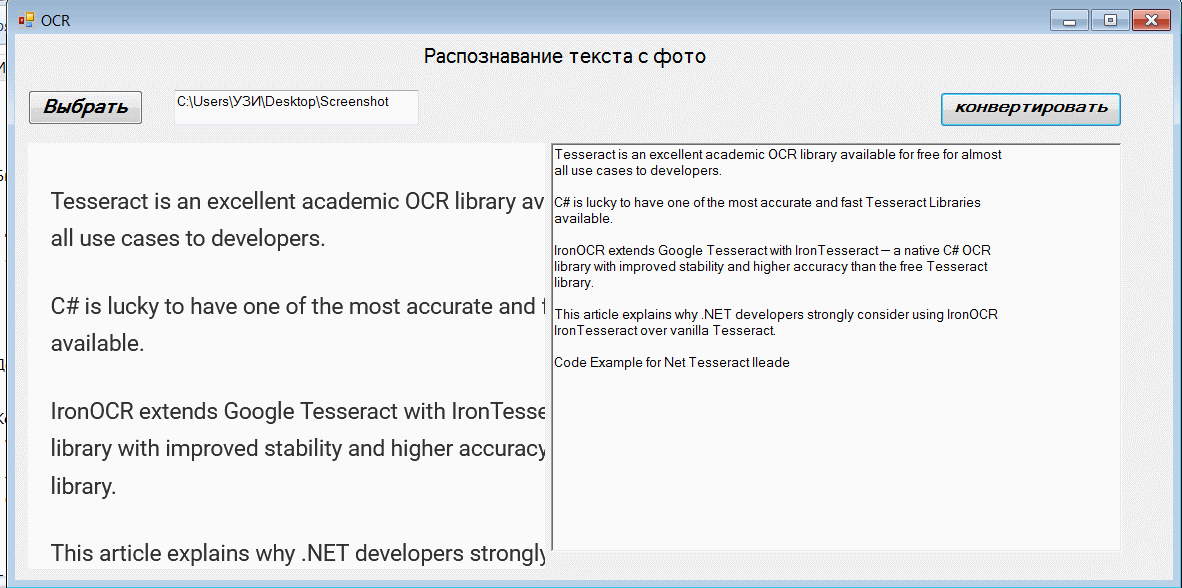Click output line 'IronTesseract over vanilla Tesseract.'

[665, 330]
